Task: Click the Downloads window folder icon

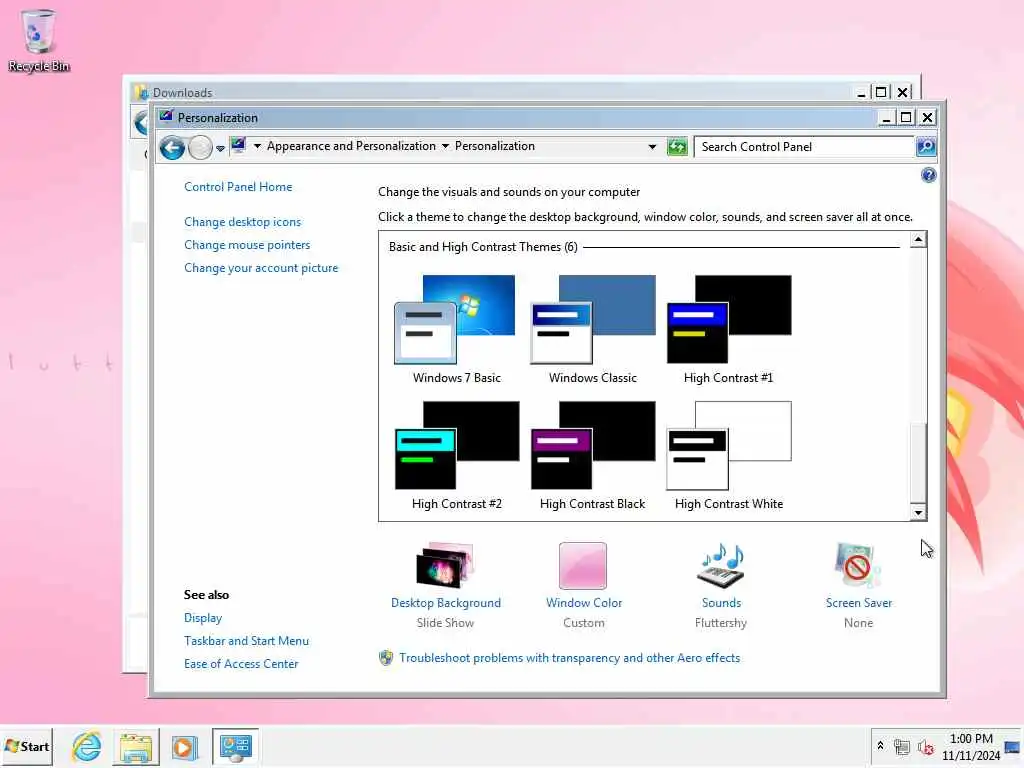Action: click(141, 92)
